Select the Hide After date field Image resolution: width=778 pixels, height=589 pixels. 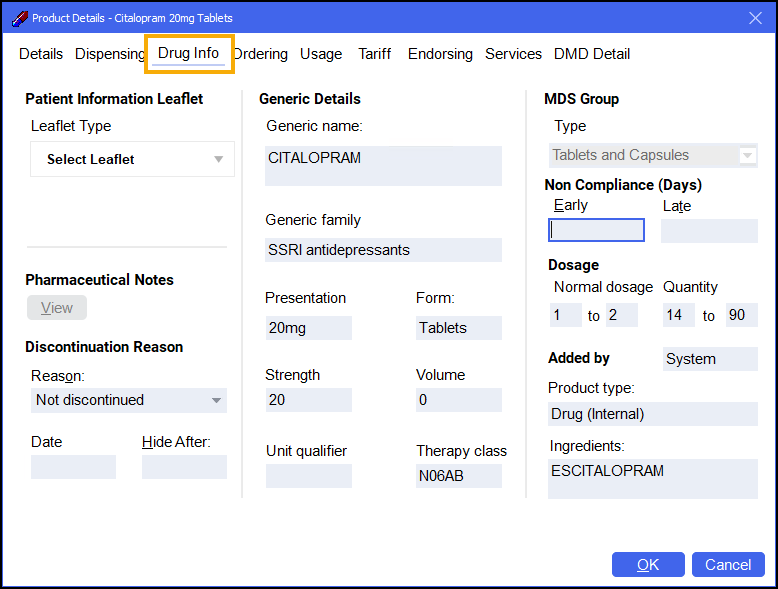184,467
